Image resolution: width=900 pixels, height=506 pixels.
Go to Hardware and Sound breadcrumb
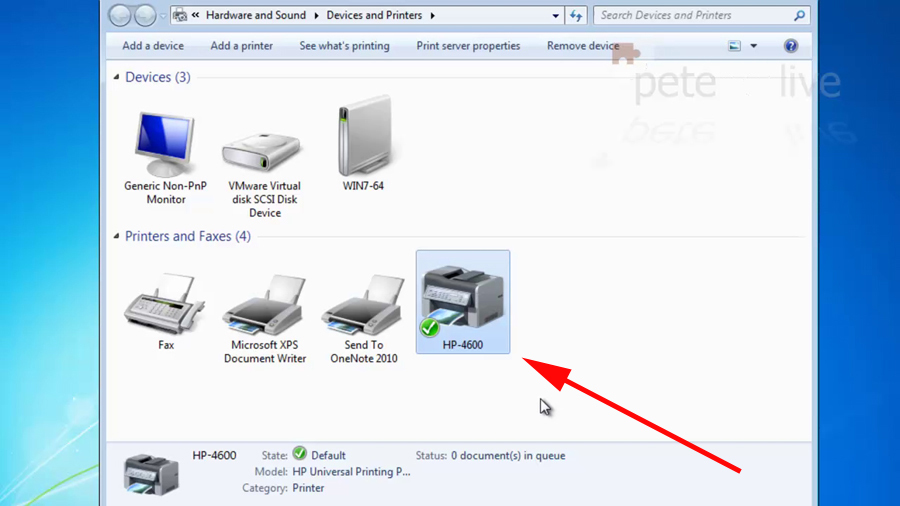click(x=256, y=15)
